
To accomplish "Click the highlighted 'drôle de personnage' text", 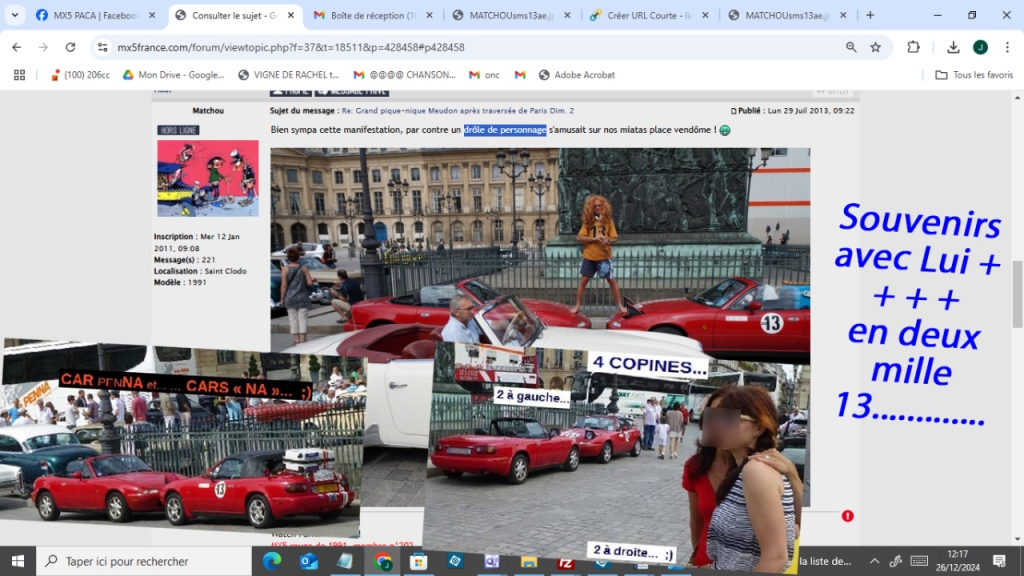I will click(505, 130).
